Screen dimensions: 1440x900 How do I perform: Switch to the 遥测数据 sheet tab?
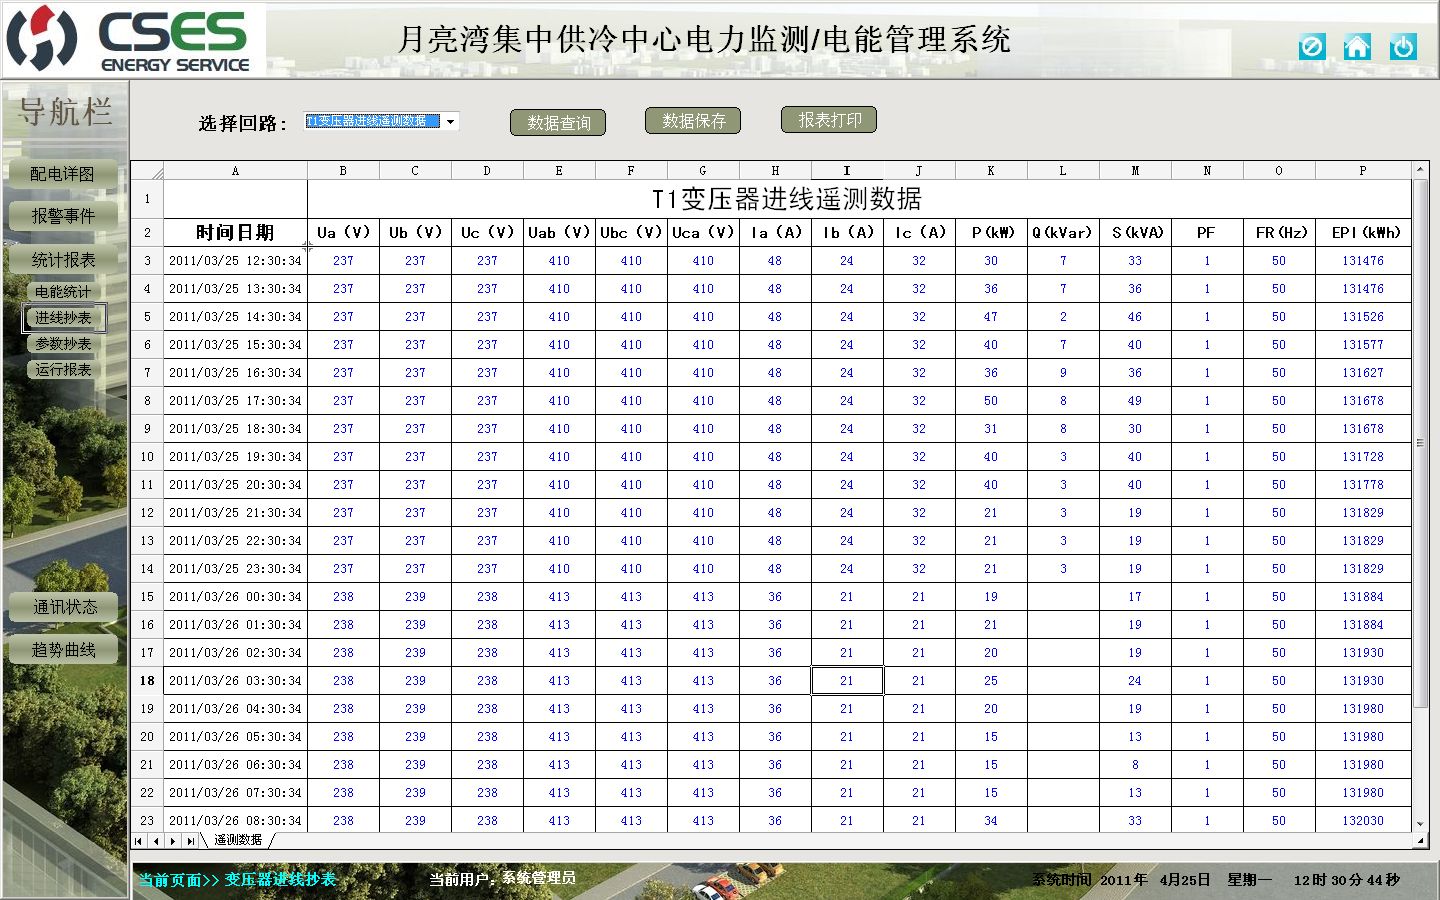coord(238,841)
